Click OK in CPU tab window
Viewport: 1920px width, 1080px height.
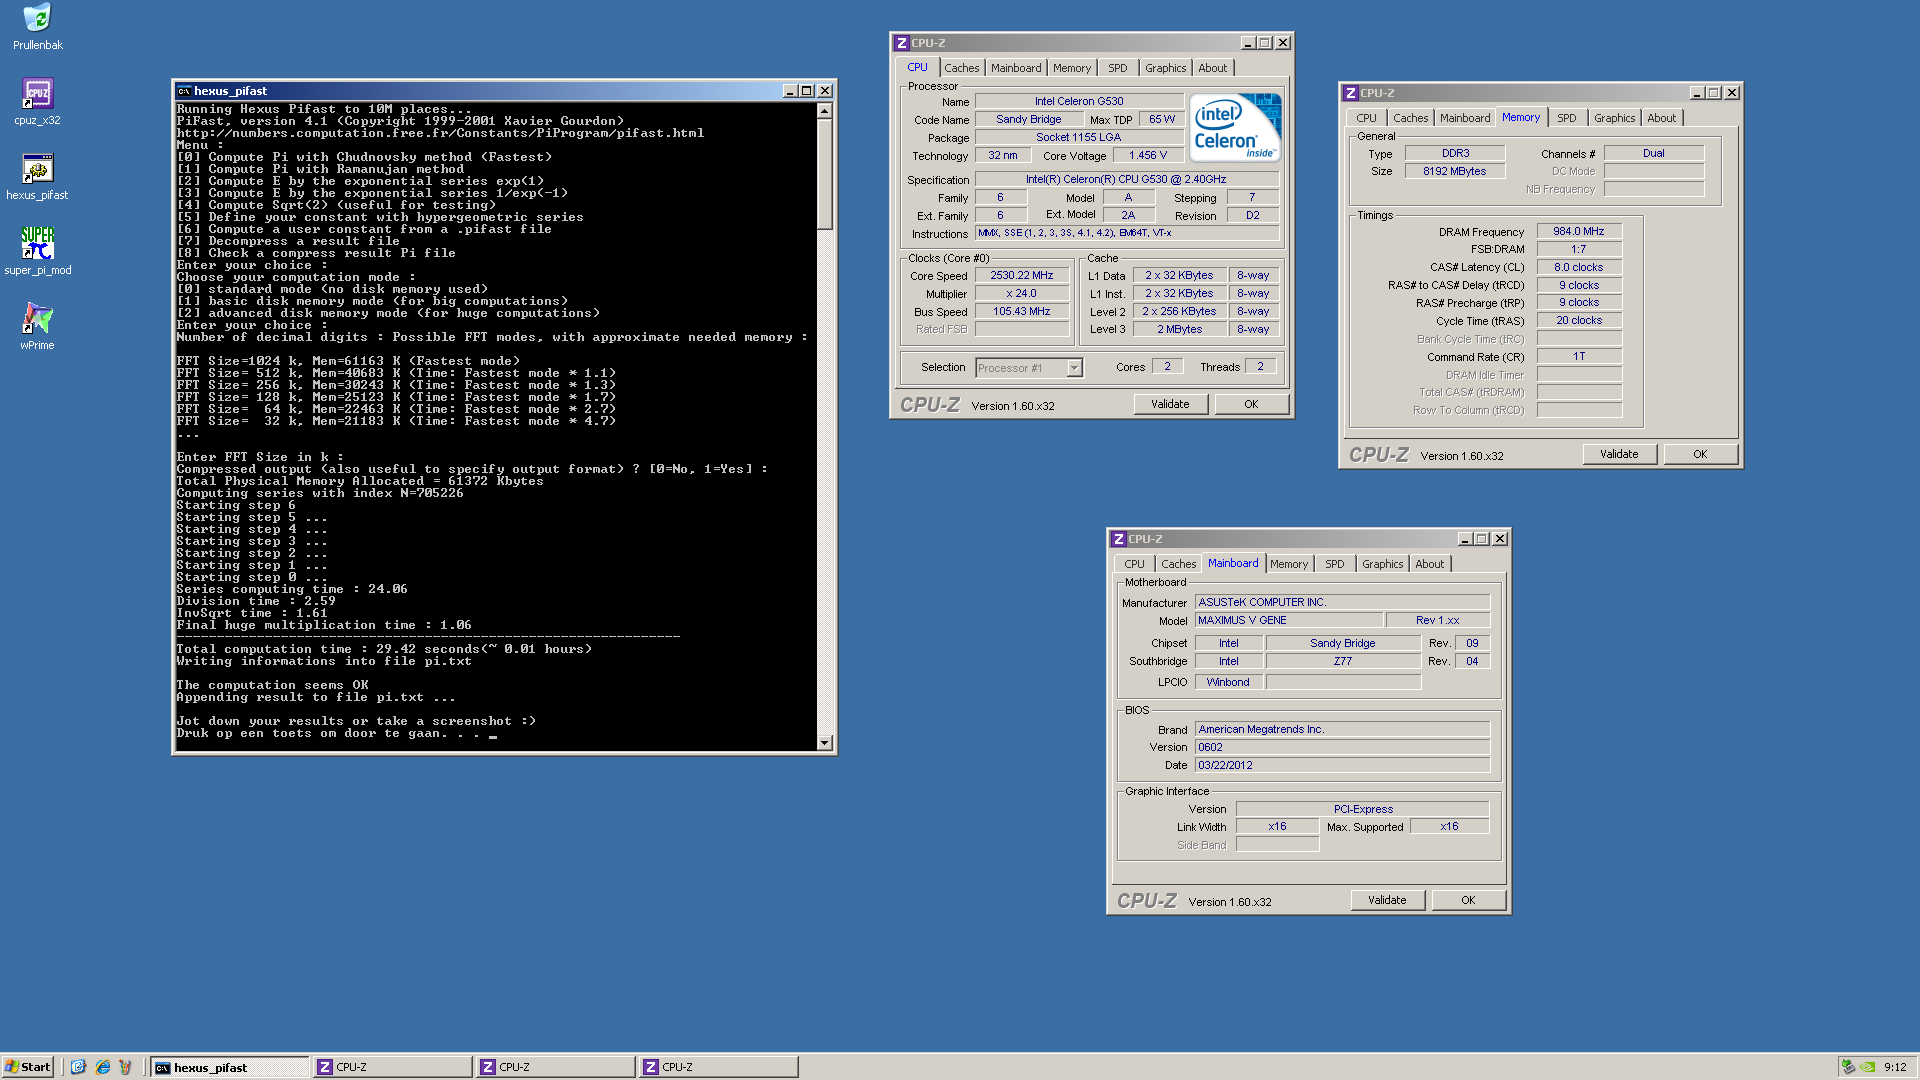point(1251,404)
